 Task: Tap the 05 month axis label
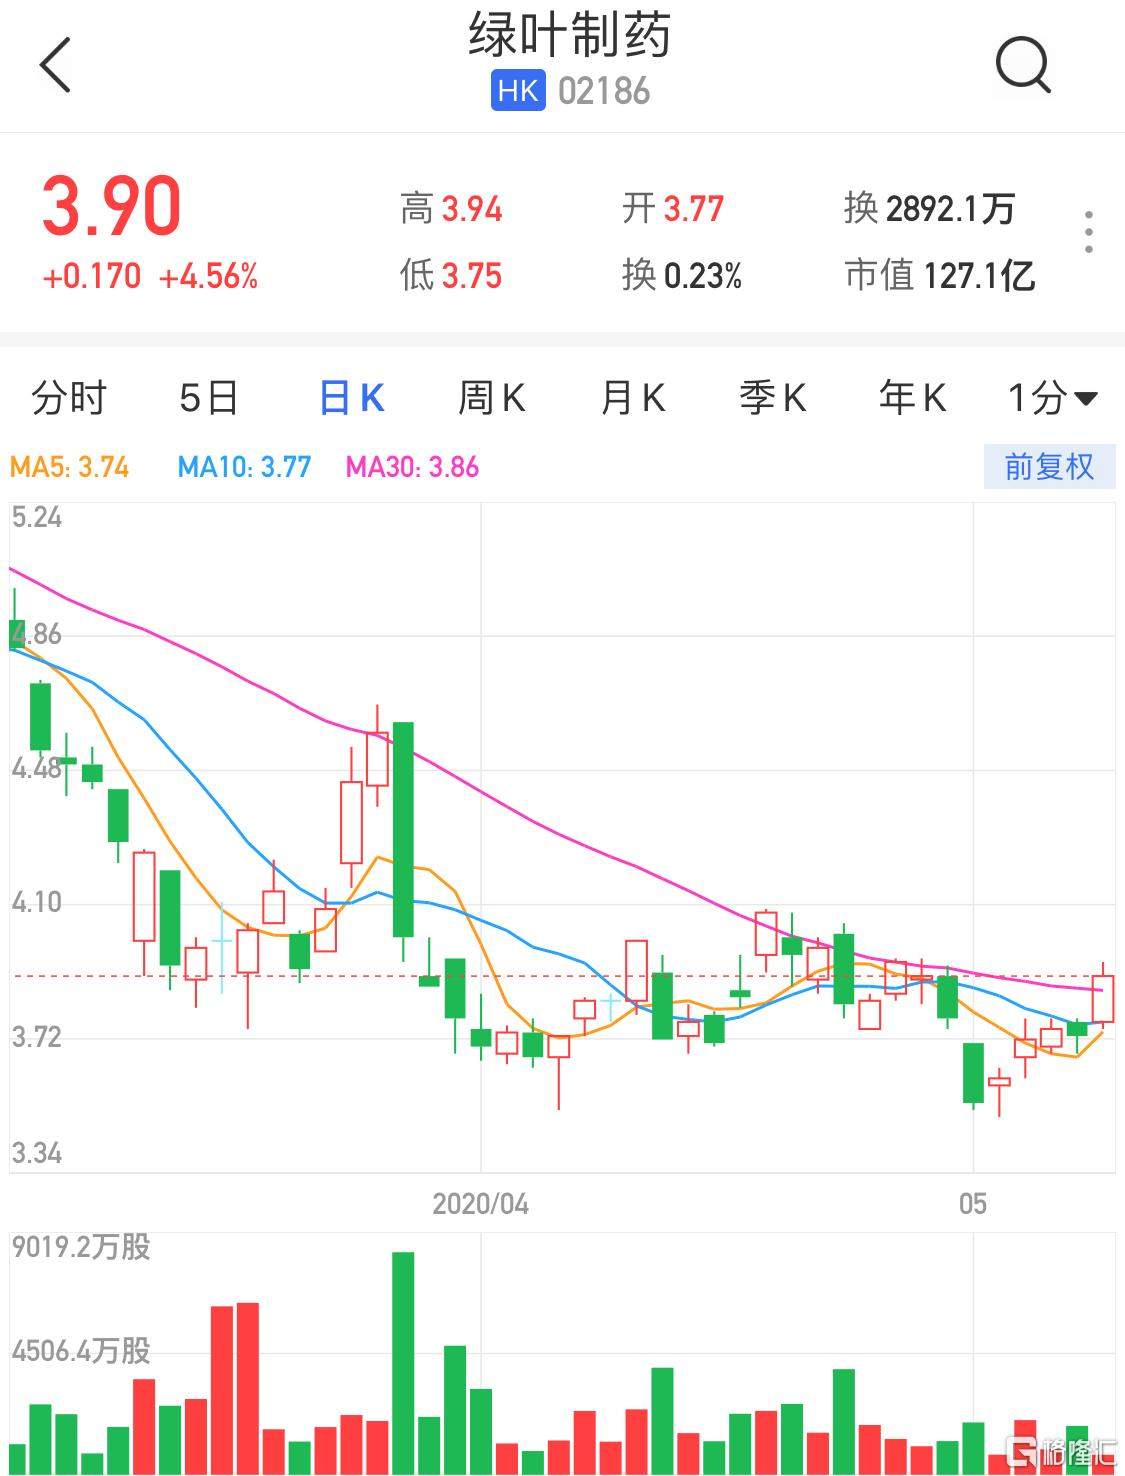point(973,1203)
